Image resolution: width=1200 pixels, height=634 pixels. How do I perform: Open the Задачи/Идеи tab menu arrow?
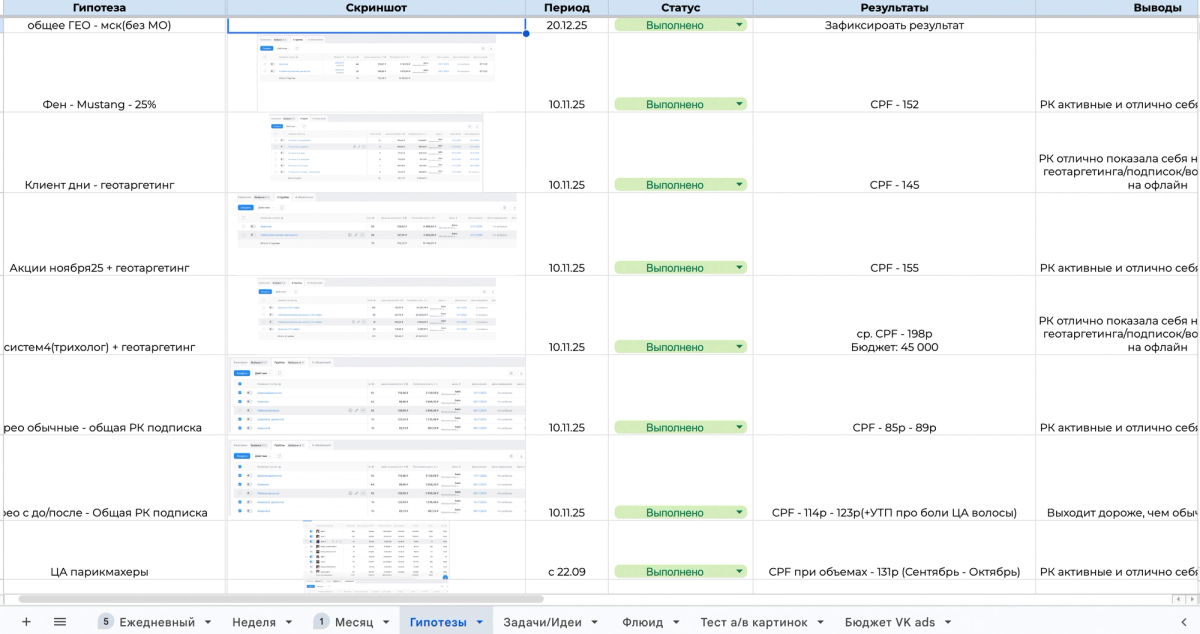tap(595, 622)
